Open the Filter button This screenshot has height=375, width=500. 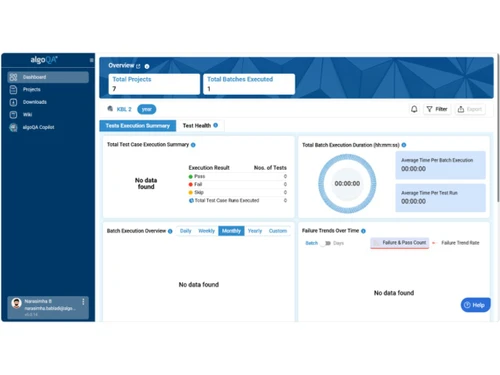point(437,109)
